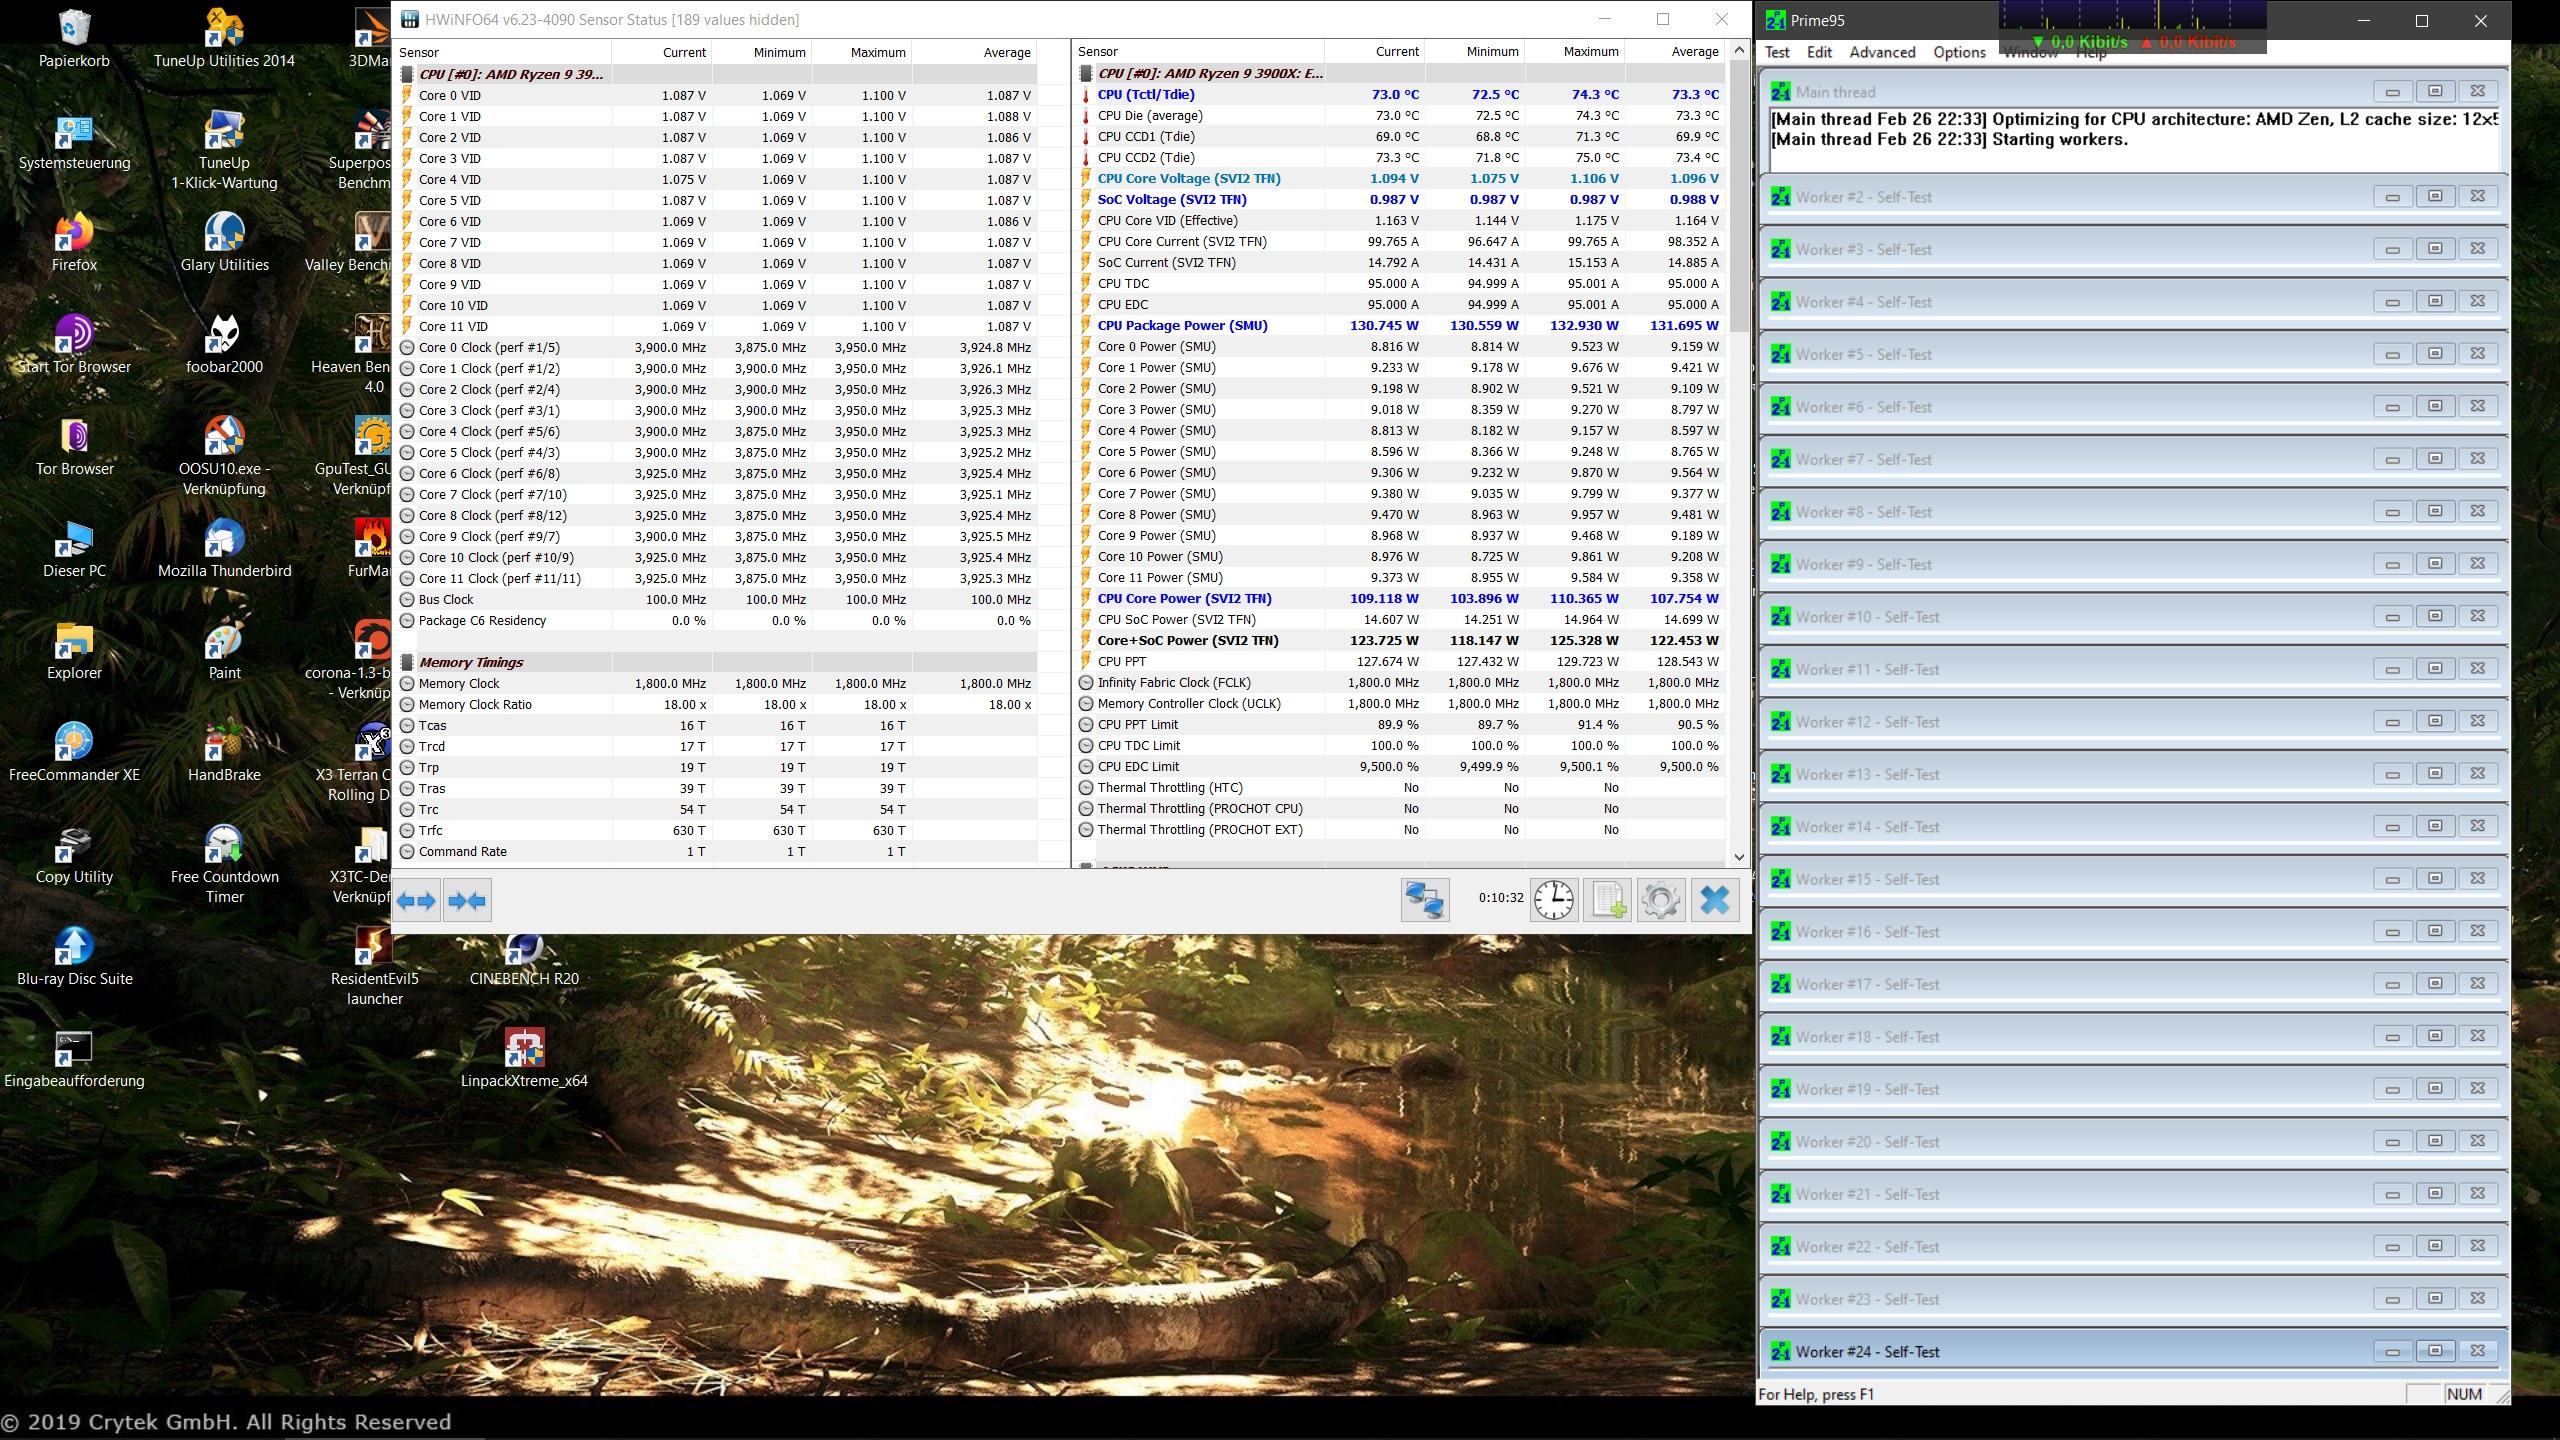The height and width of the screenshot is (1440, 2560).
Task: Open HandBrake desktop icon
Action: tap(224, 755)
